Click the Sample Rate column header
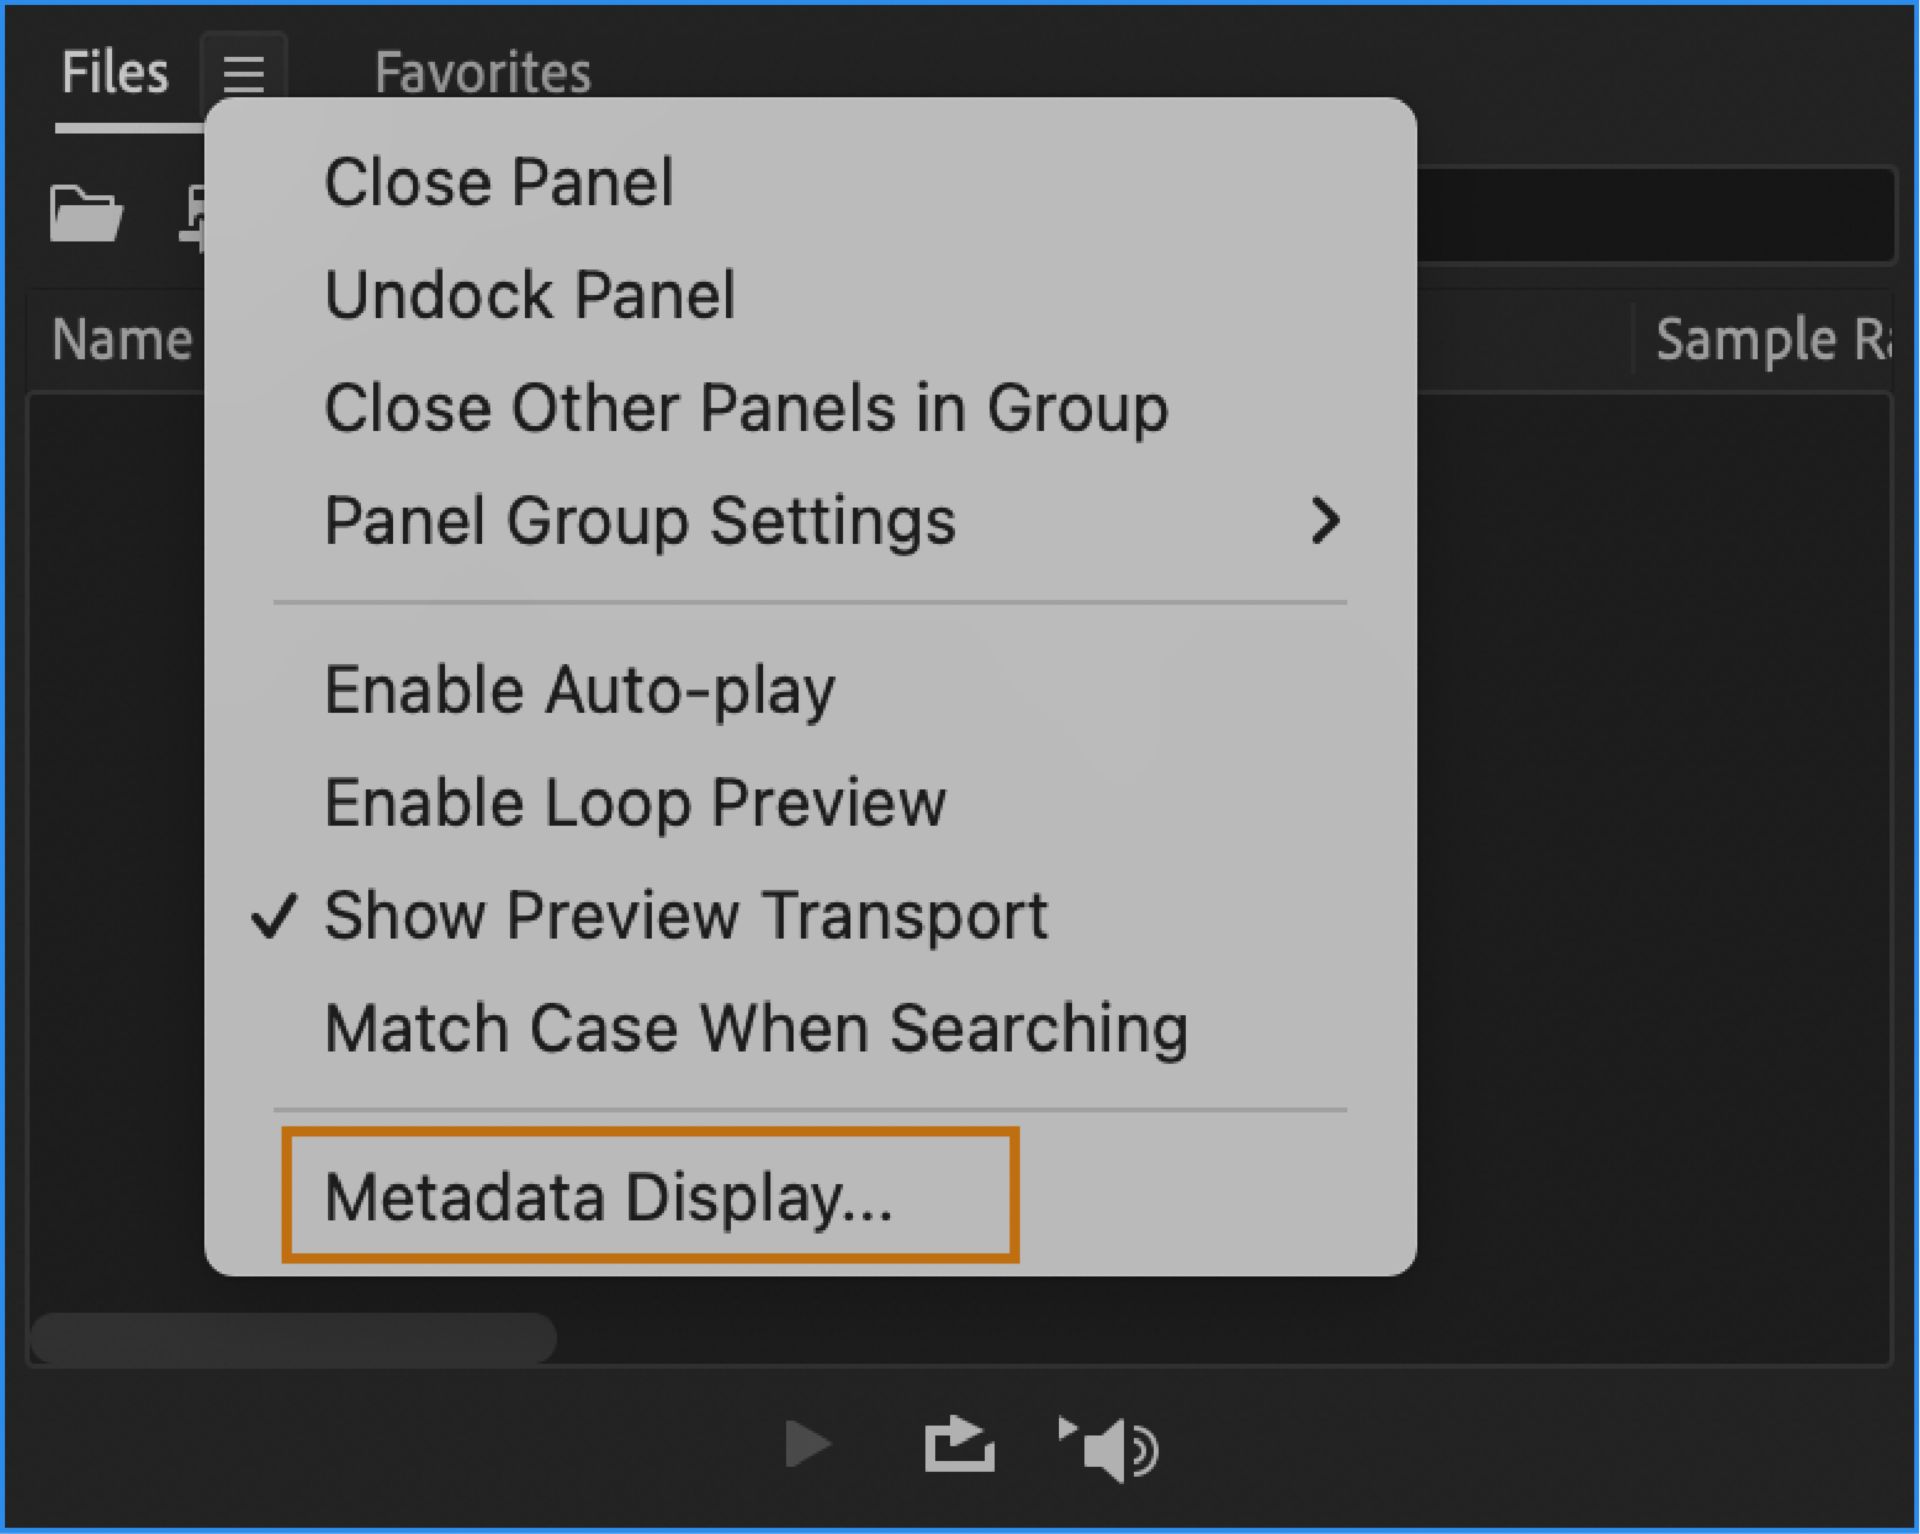The width and height of the screenshot is (1920, 1534). (1771, 340)
